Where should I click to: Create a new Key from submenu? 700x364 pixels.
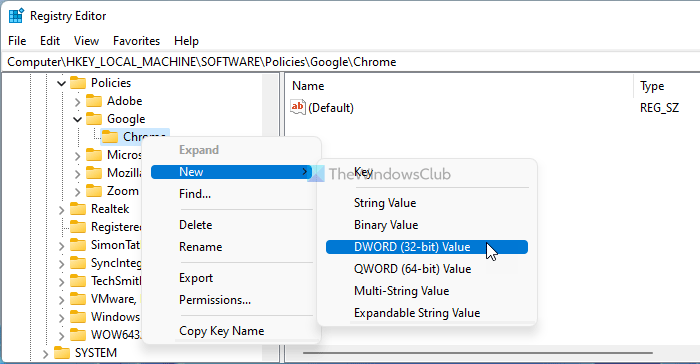coord(427,172)
